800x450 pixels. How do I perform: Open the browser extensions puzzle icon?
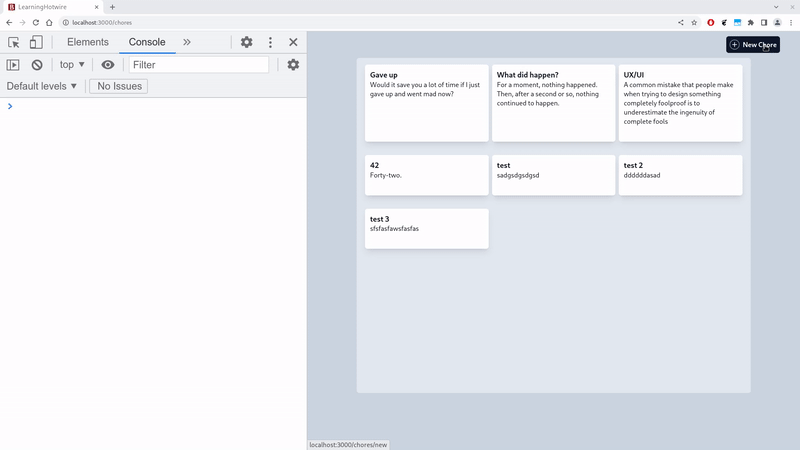751,22
